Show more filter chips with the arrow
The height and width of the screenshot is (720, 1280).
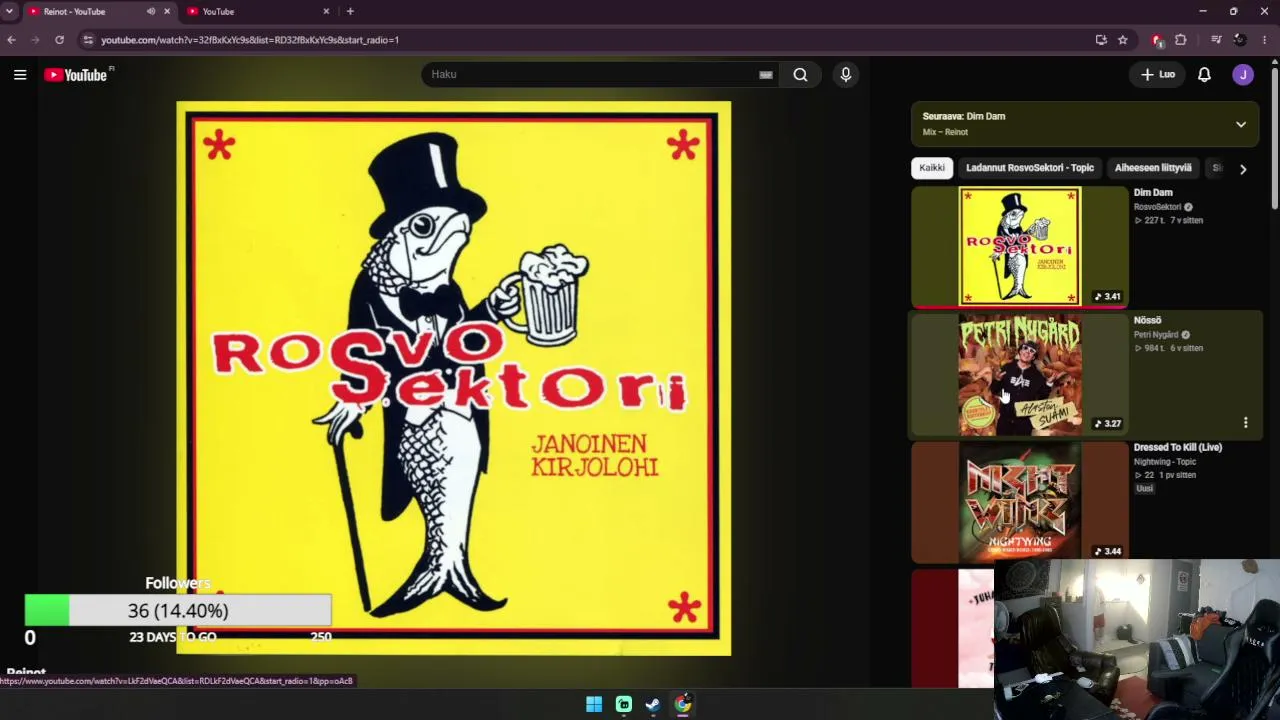[1243, 169]
